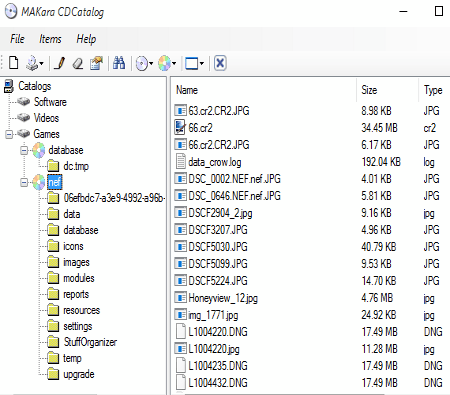Click the blue X close toolbar icon

pyautogui.click(x=220, y=63)
